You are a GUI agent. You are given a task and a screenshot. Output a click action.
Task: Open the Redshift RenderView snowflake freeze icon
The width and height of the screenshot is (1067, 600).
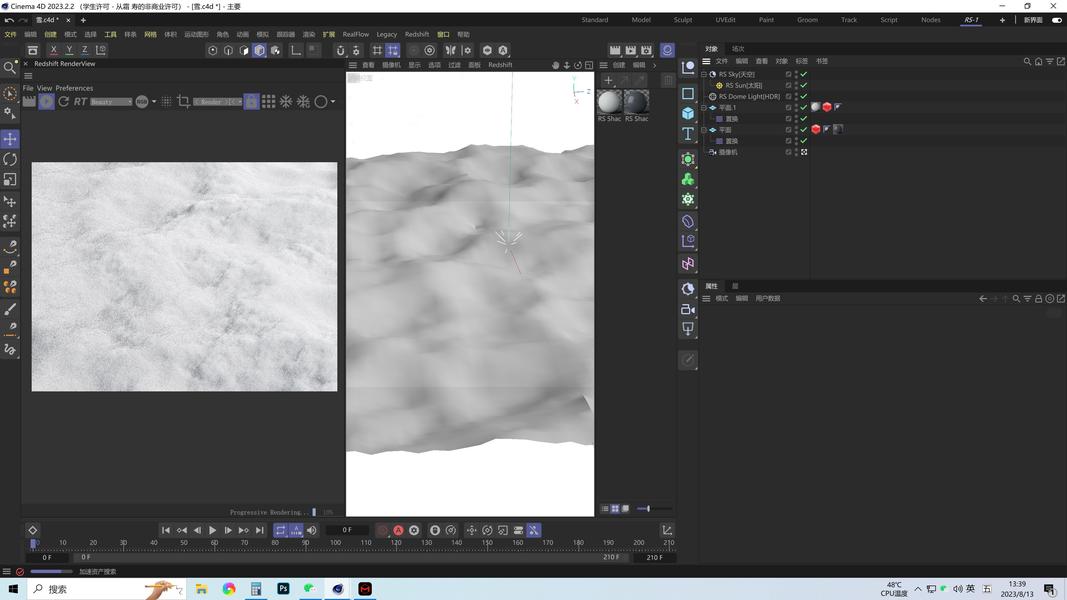tap(286, 101)
